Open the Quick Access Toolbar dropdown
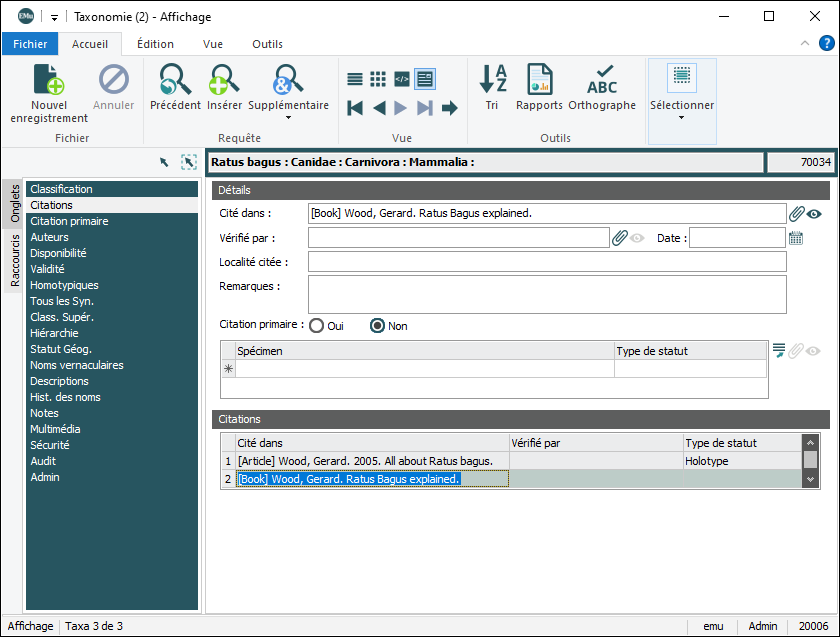Image resolution: width=840 pixels, height=637 pixels. pos(54,17)
